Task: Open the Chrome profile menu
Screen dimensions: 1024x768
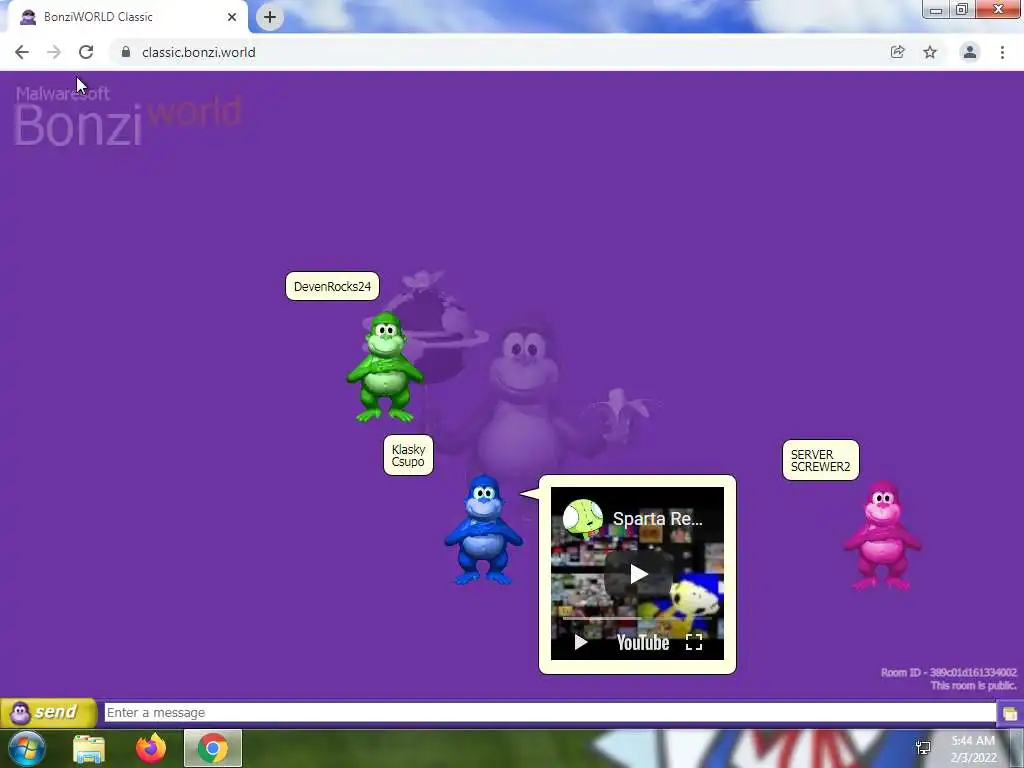Action: [x=970, y=52]
